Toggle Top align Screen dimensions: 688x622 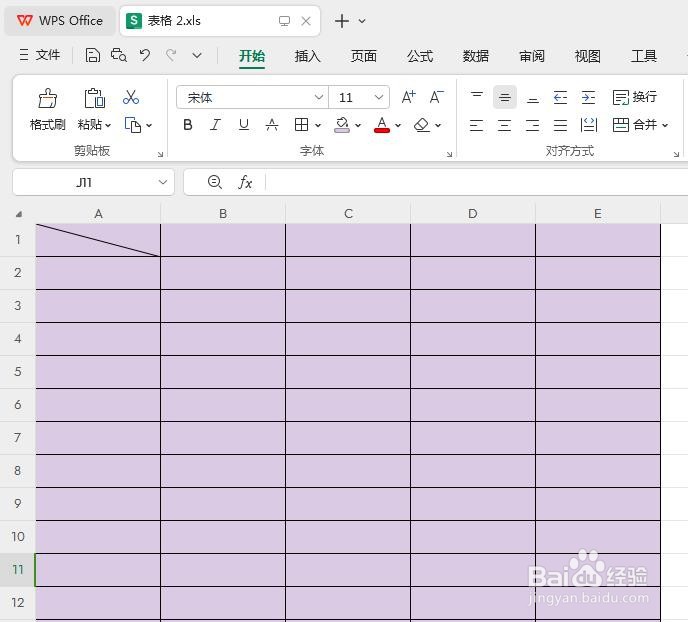(477, 97)
